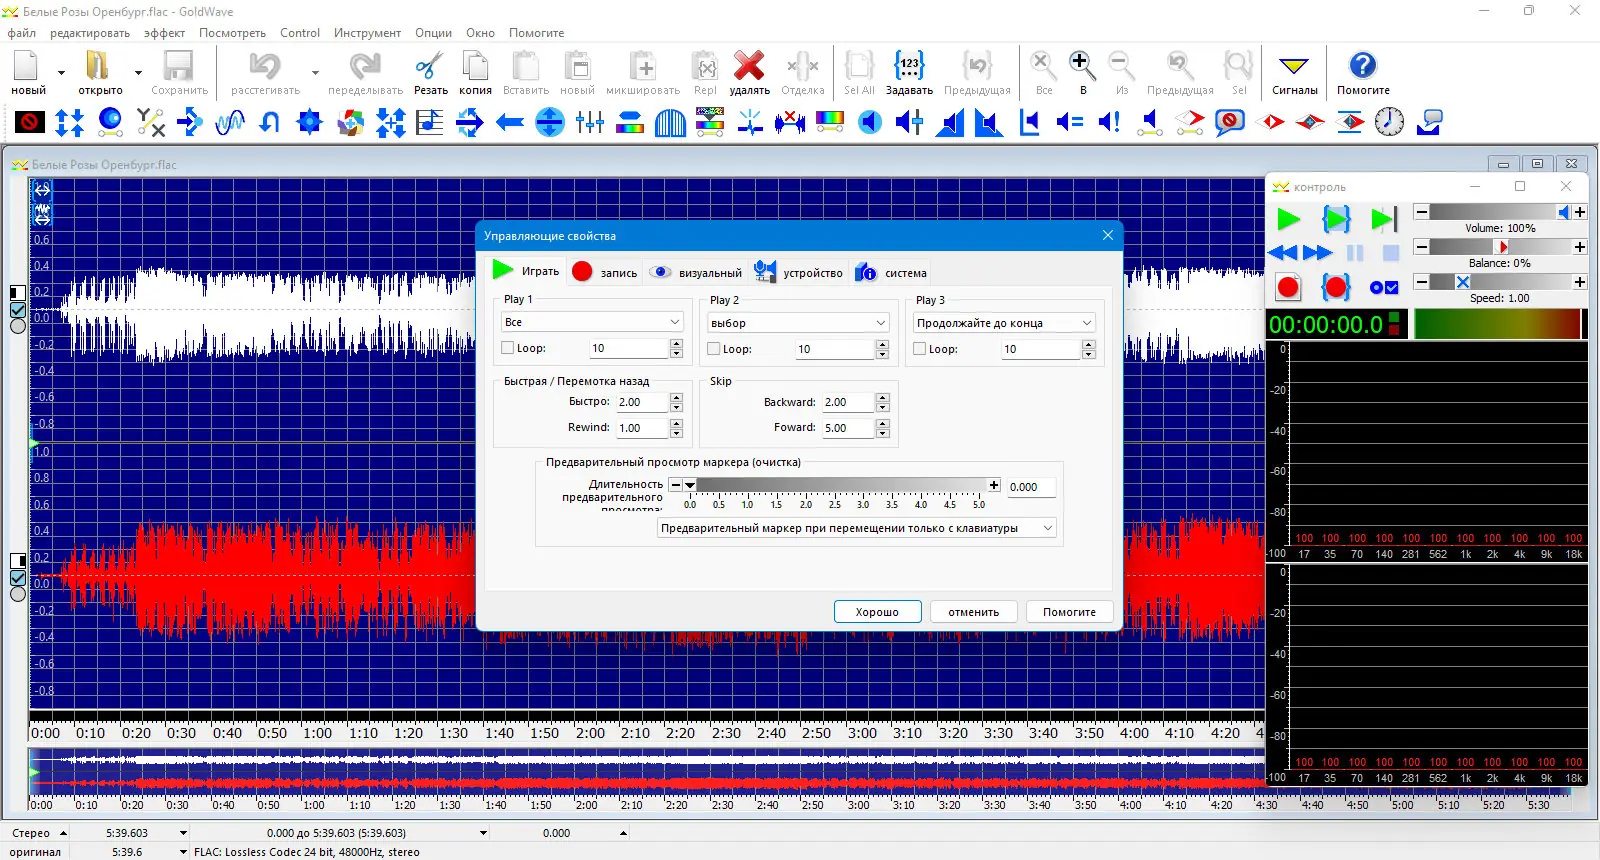This screenshot has height=860, width=1600.
Task: Click the red X Delete toolbar icon
Action: click(748, 67)
